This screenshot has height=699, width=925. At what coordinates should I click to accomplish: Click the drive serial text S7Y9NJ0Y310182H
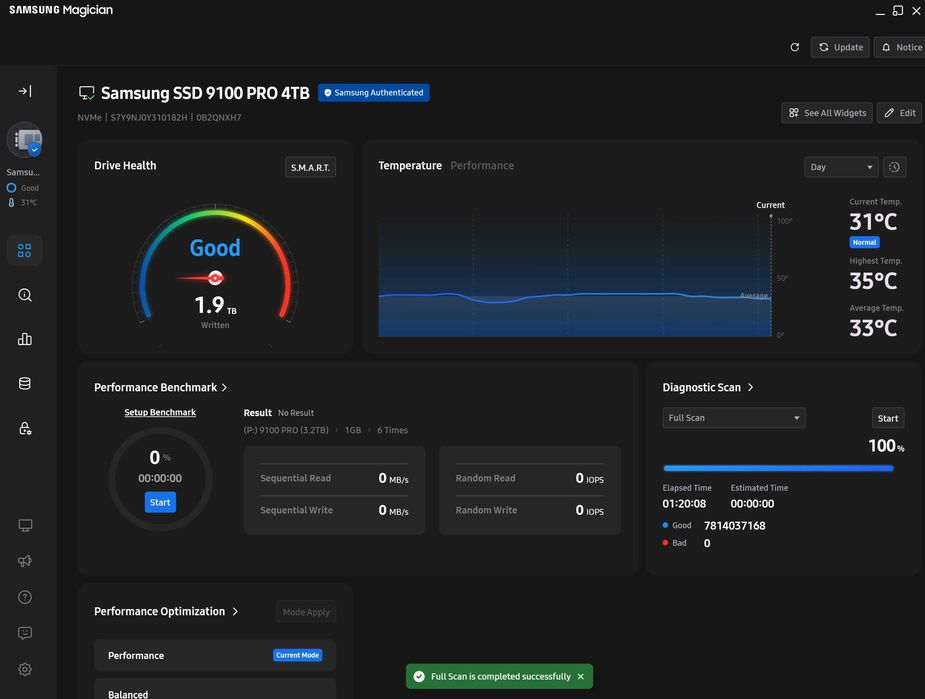[149, 117]
